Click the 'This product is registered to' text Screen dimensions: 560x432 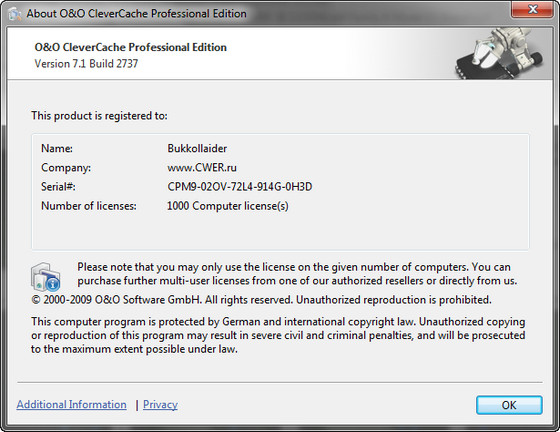click(99, 116)
